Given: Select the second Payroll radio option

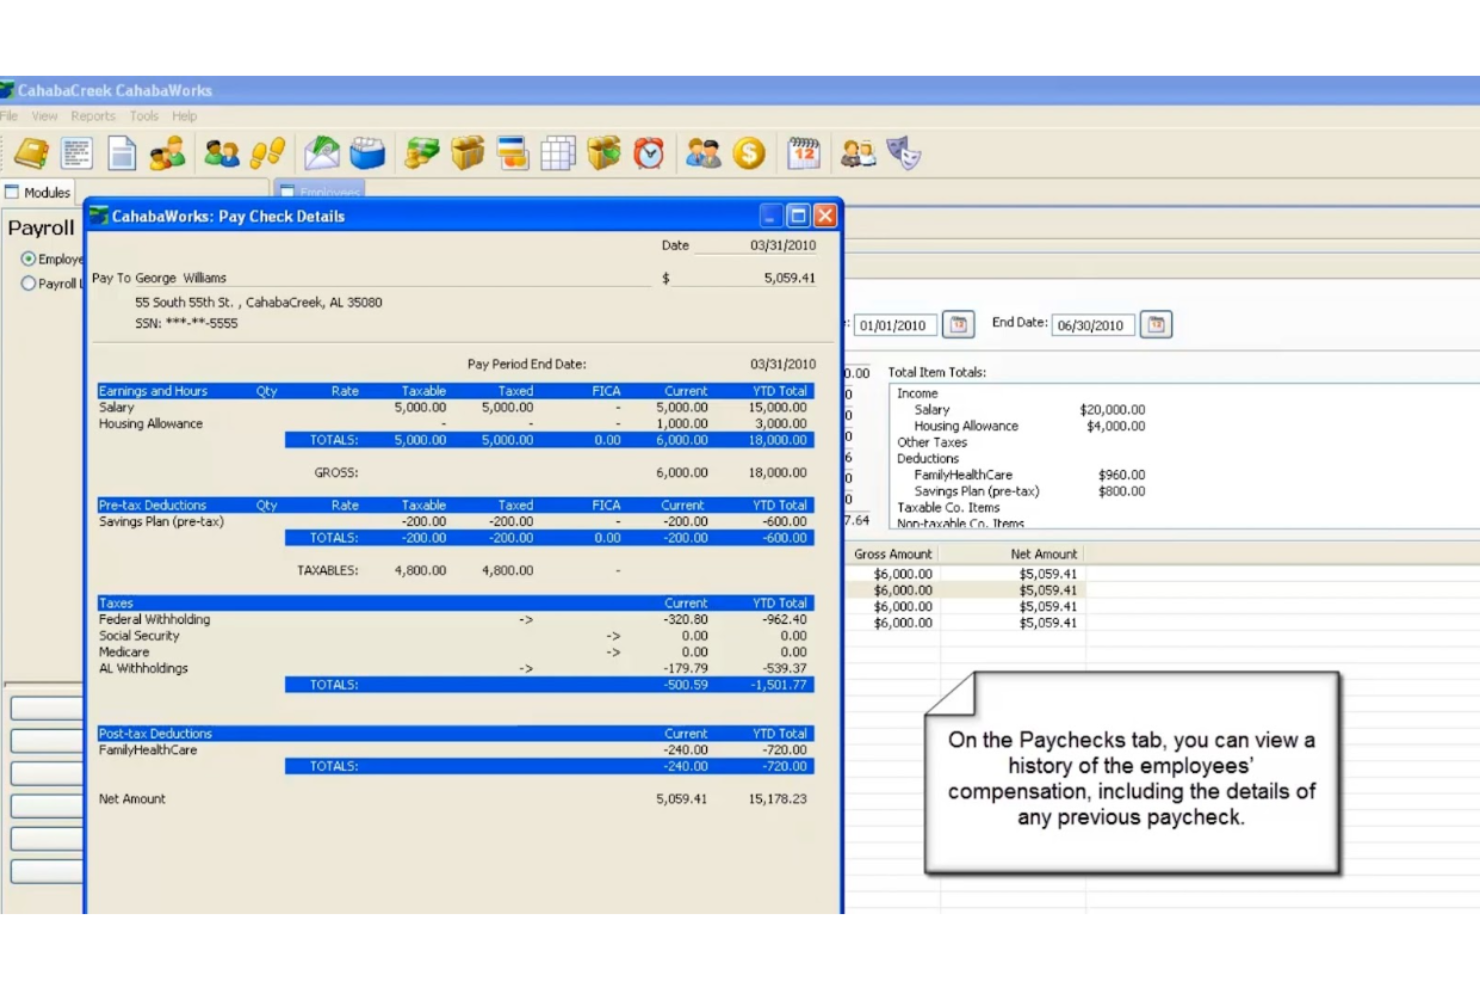Looking at the screenshot, I should click(x=28, y=283).
